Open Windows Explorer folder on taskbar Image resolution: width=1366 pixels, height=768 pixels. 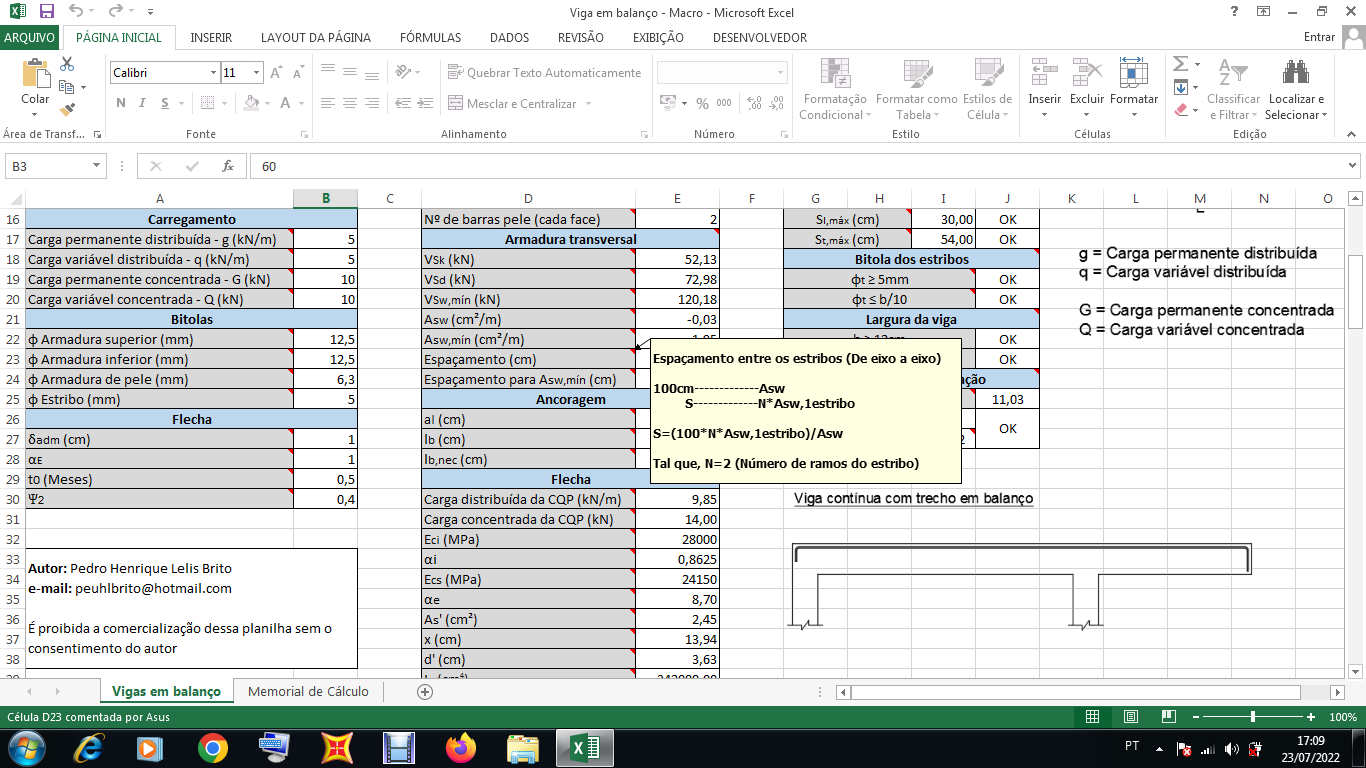tap(524, 748)
